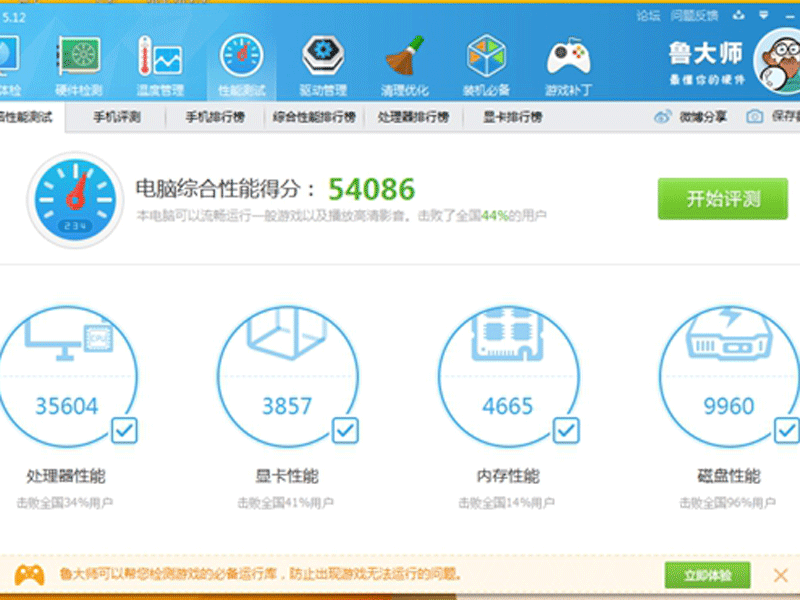Click the 磁盘性能 label

(x=729, y=476)
